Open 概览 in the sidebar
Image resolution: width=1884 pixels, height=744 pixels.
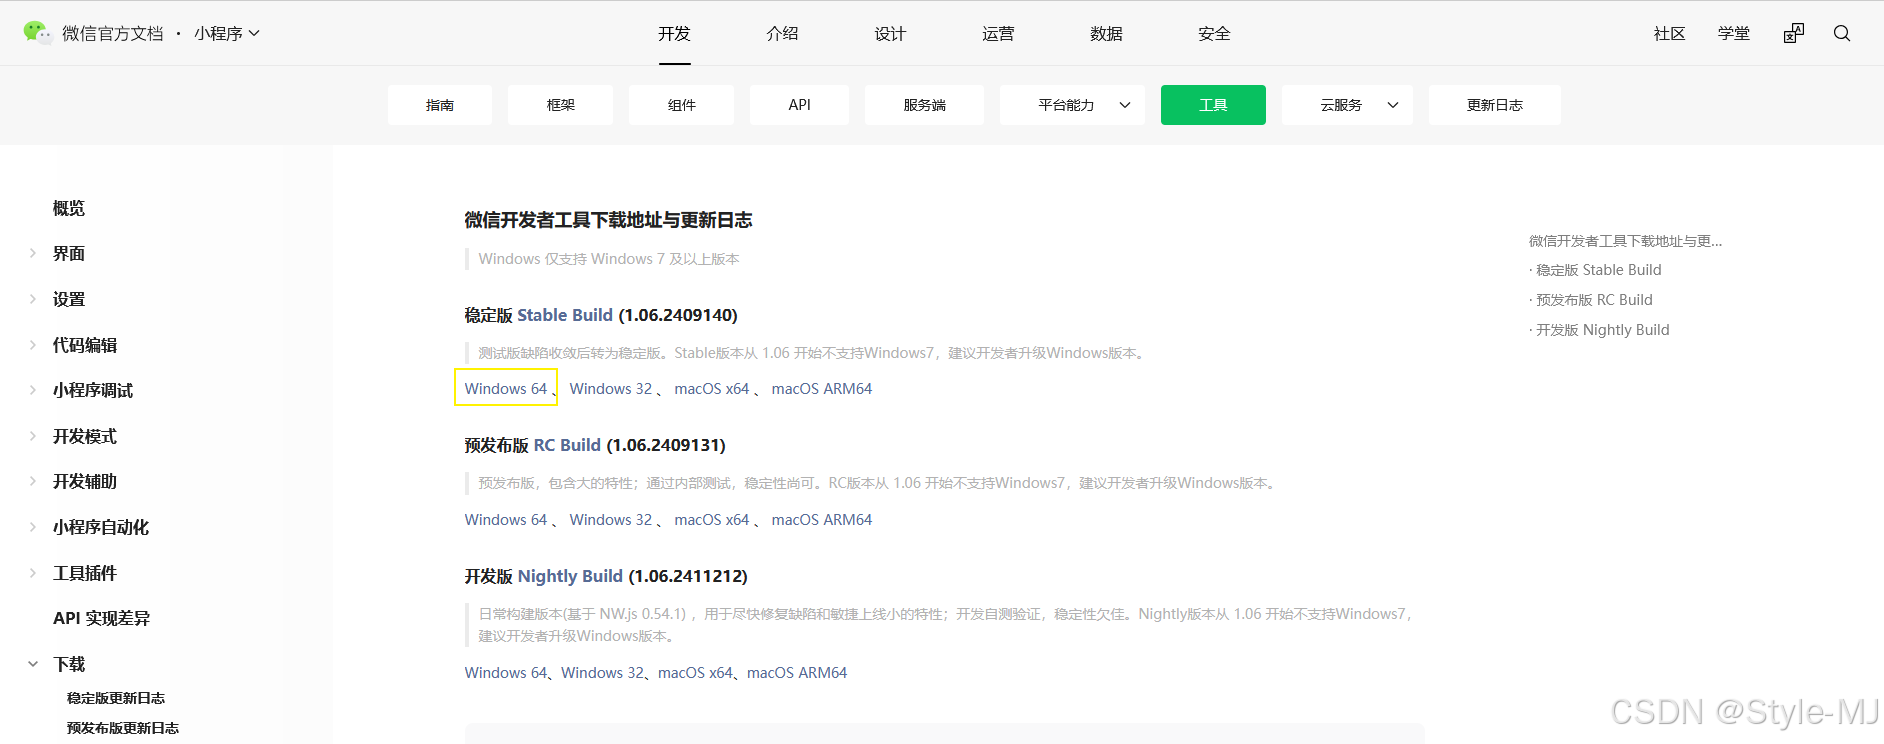69,208
